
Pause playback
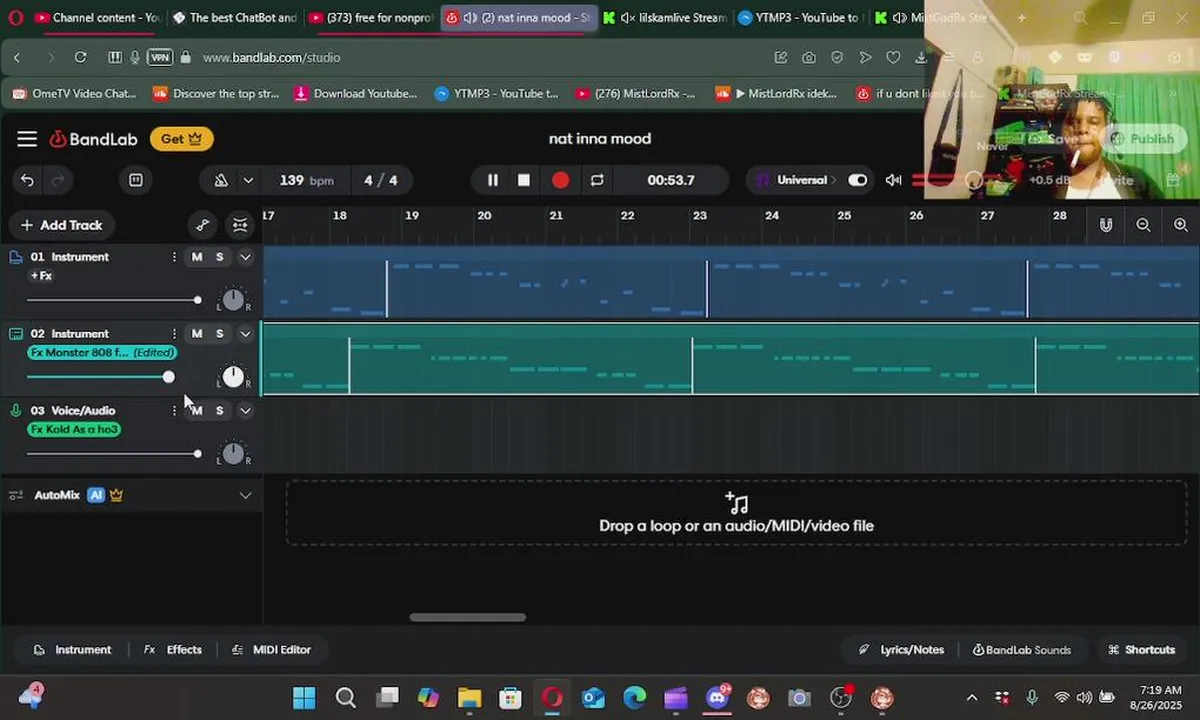pos(492,180)
